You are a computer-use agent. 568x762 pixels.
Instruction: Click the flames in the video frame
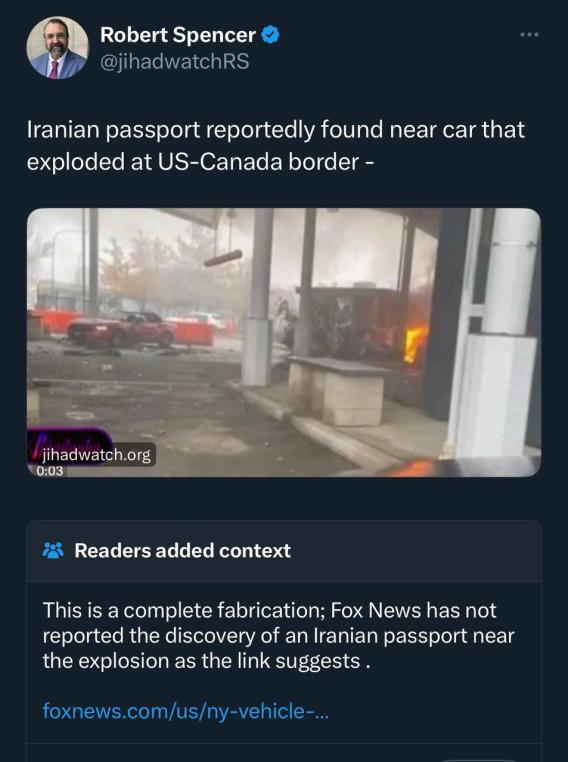coord(415,343)
